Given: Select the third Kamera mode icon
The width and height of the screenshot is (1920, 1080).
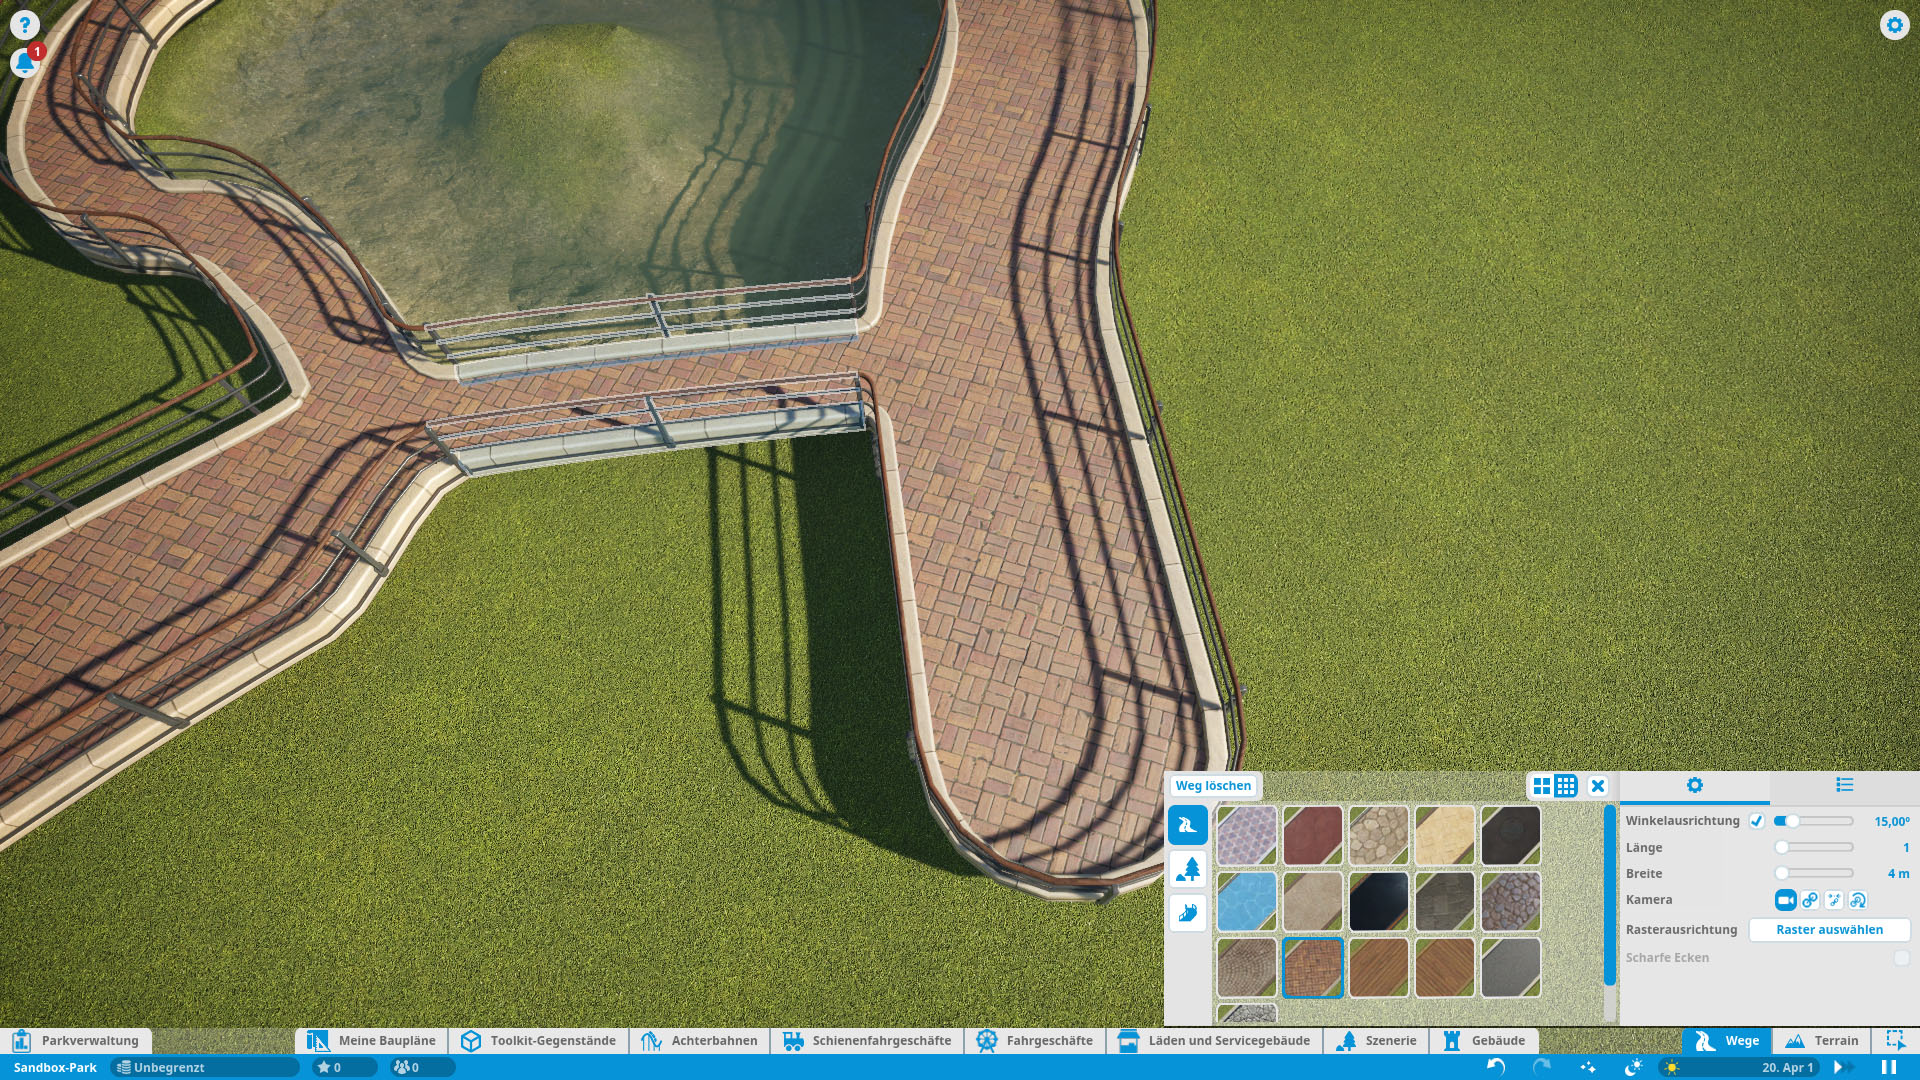Looking at the screenshot, I should pyautogui.click(x=1834, y=900).
